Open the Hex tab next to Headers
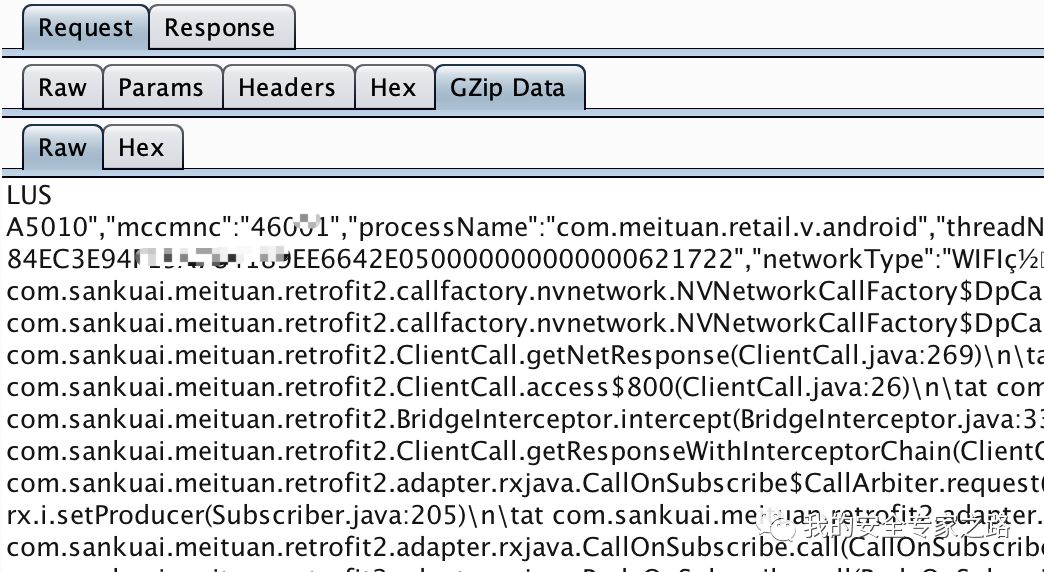Viewport: 1044px width, 572px height. pyautogui.click(x=393, y=87)
